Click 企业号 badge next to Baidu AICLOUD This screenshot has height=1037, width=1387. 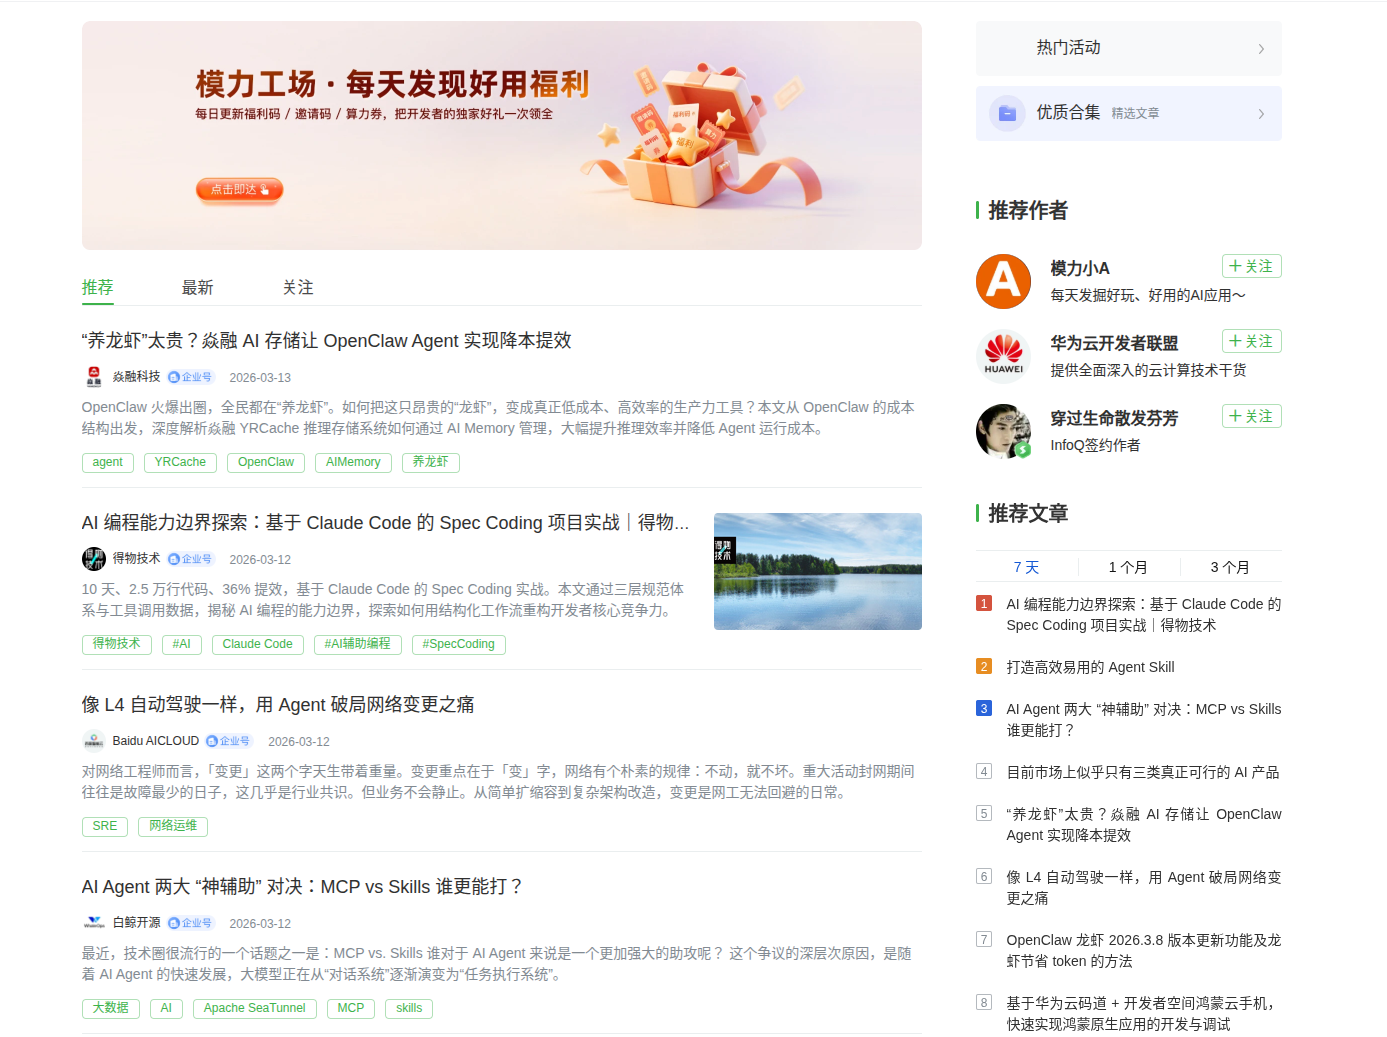[229, 741]
